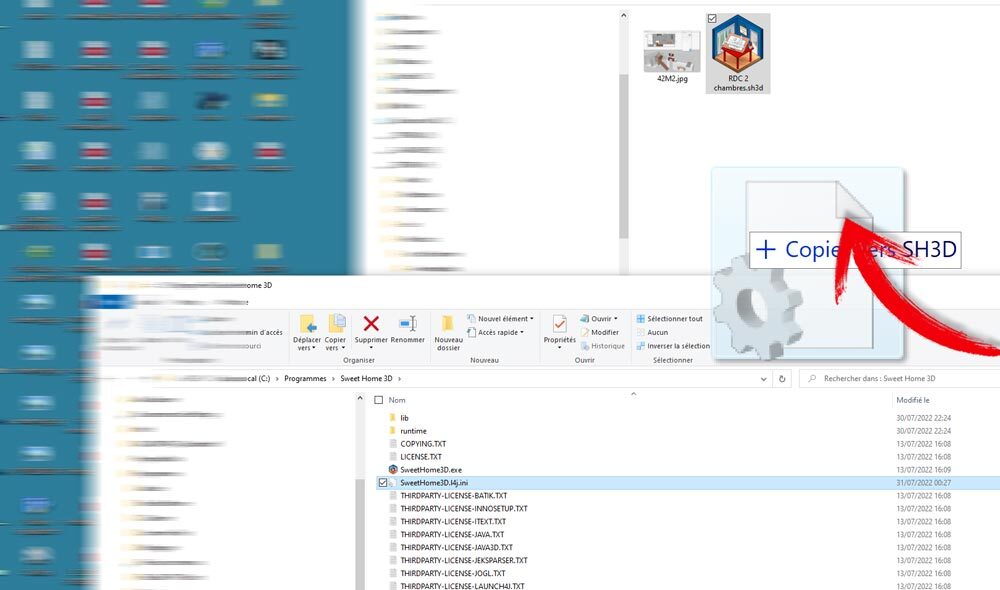The width and height of the screenshot is (1000, 590).
Task: Click the upper window's scrollbar up arrow
Action: click(x=624, y=16)
